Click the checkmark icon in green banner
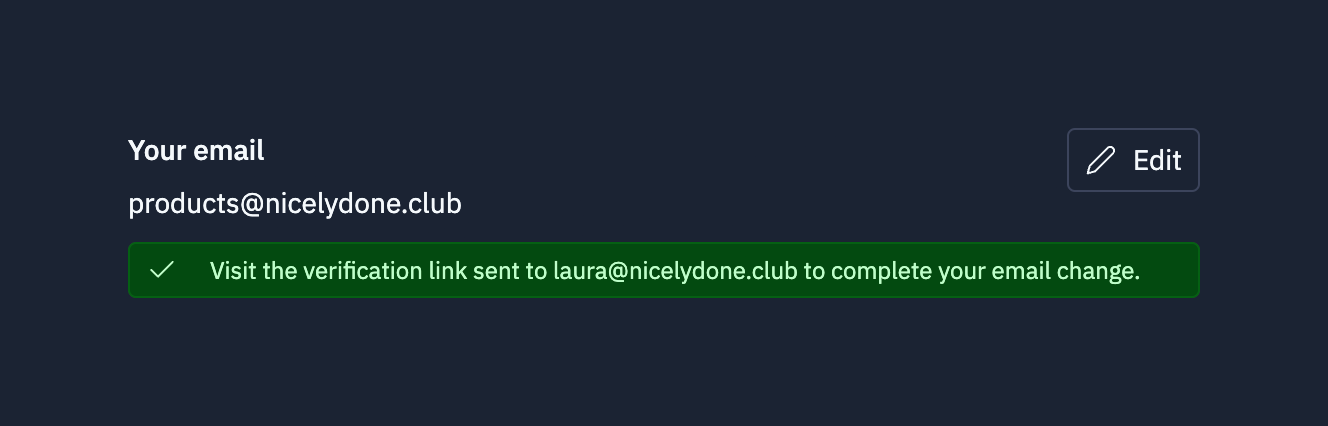 pyautogui.click(x=162, y=270)
